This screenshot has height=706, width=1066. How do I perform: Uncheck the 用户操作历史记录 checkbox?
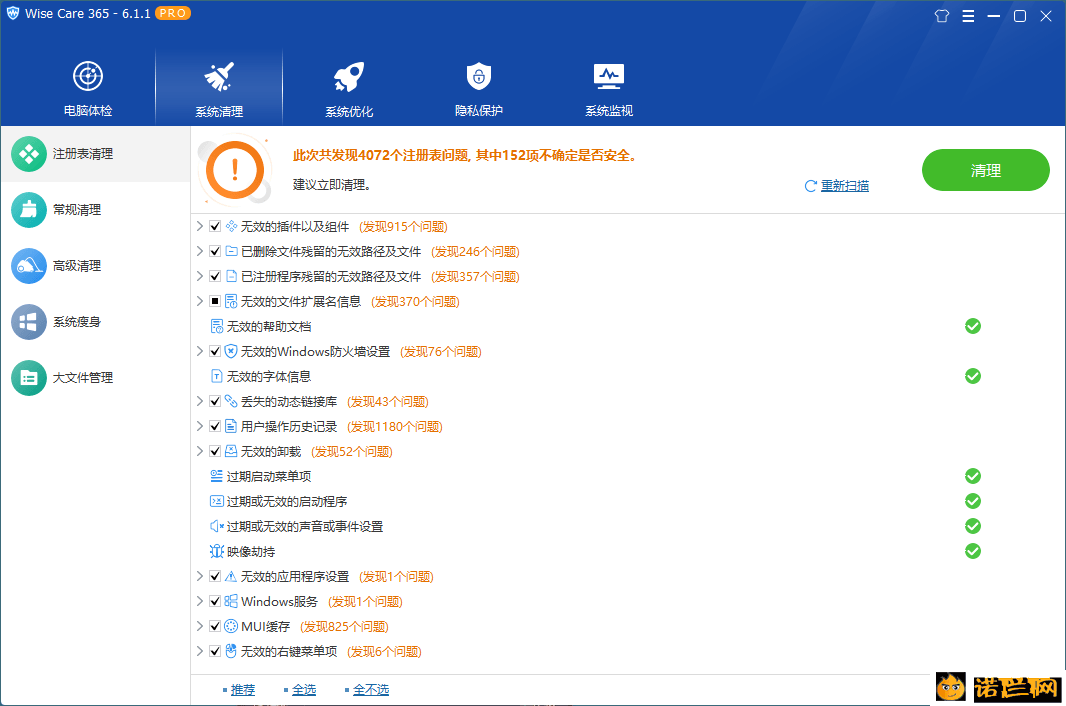click(215, 426)
